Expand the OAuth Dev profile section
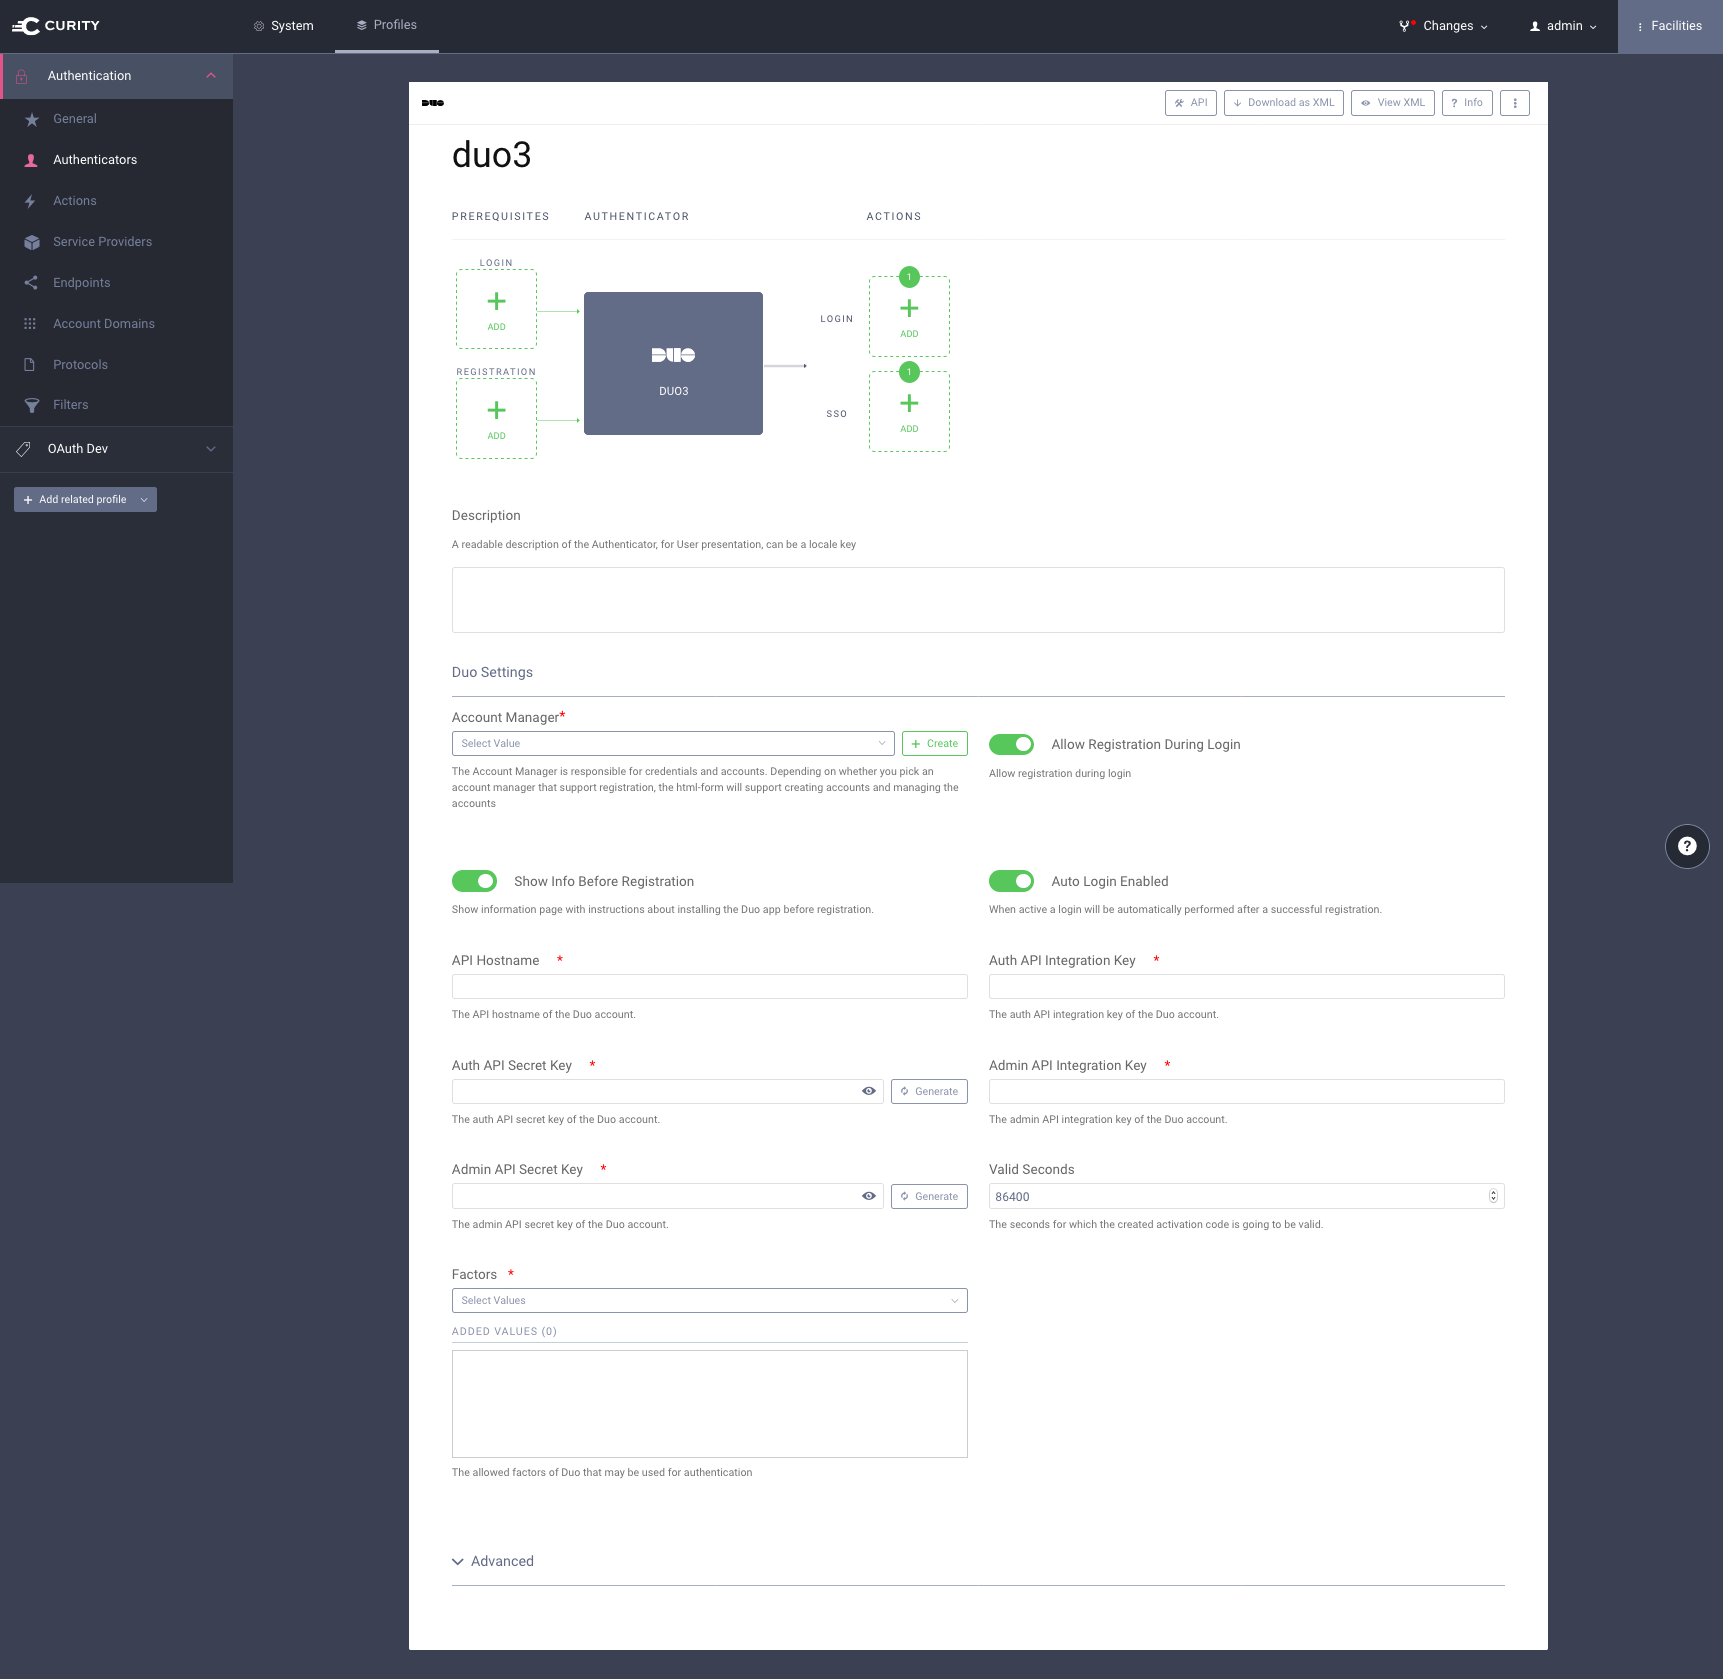This screenshot has width=1723, height=1679. (210, 448)
